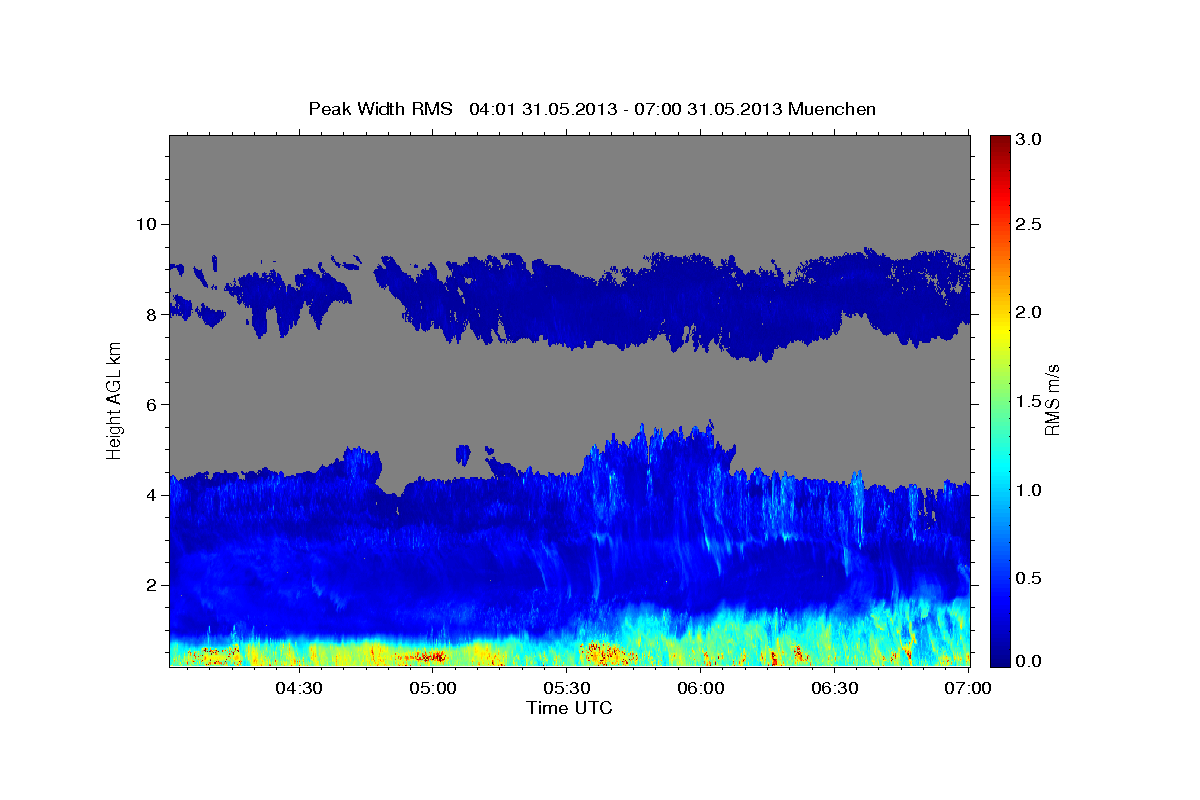The height and width of the screenshot is (800, 1200).
Task: Click the colorbar label '2.0'
Action: tap(1029, 313)
